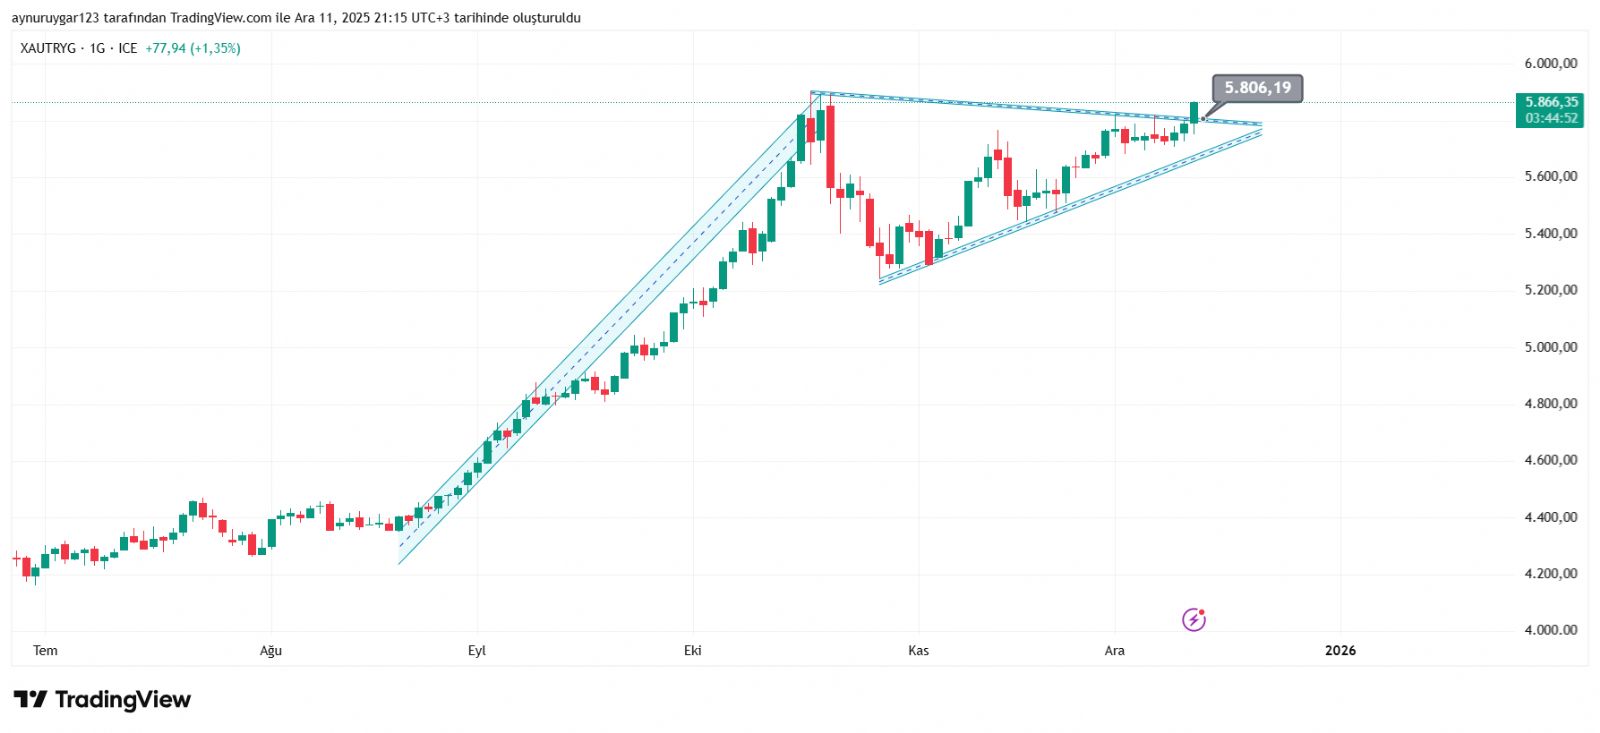Screen dimensions: 1600x733
Task: Click the 5.806,19 price callout label
Action: (x=1257, y=88)
